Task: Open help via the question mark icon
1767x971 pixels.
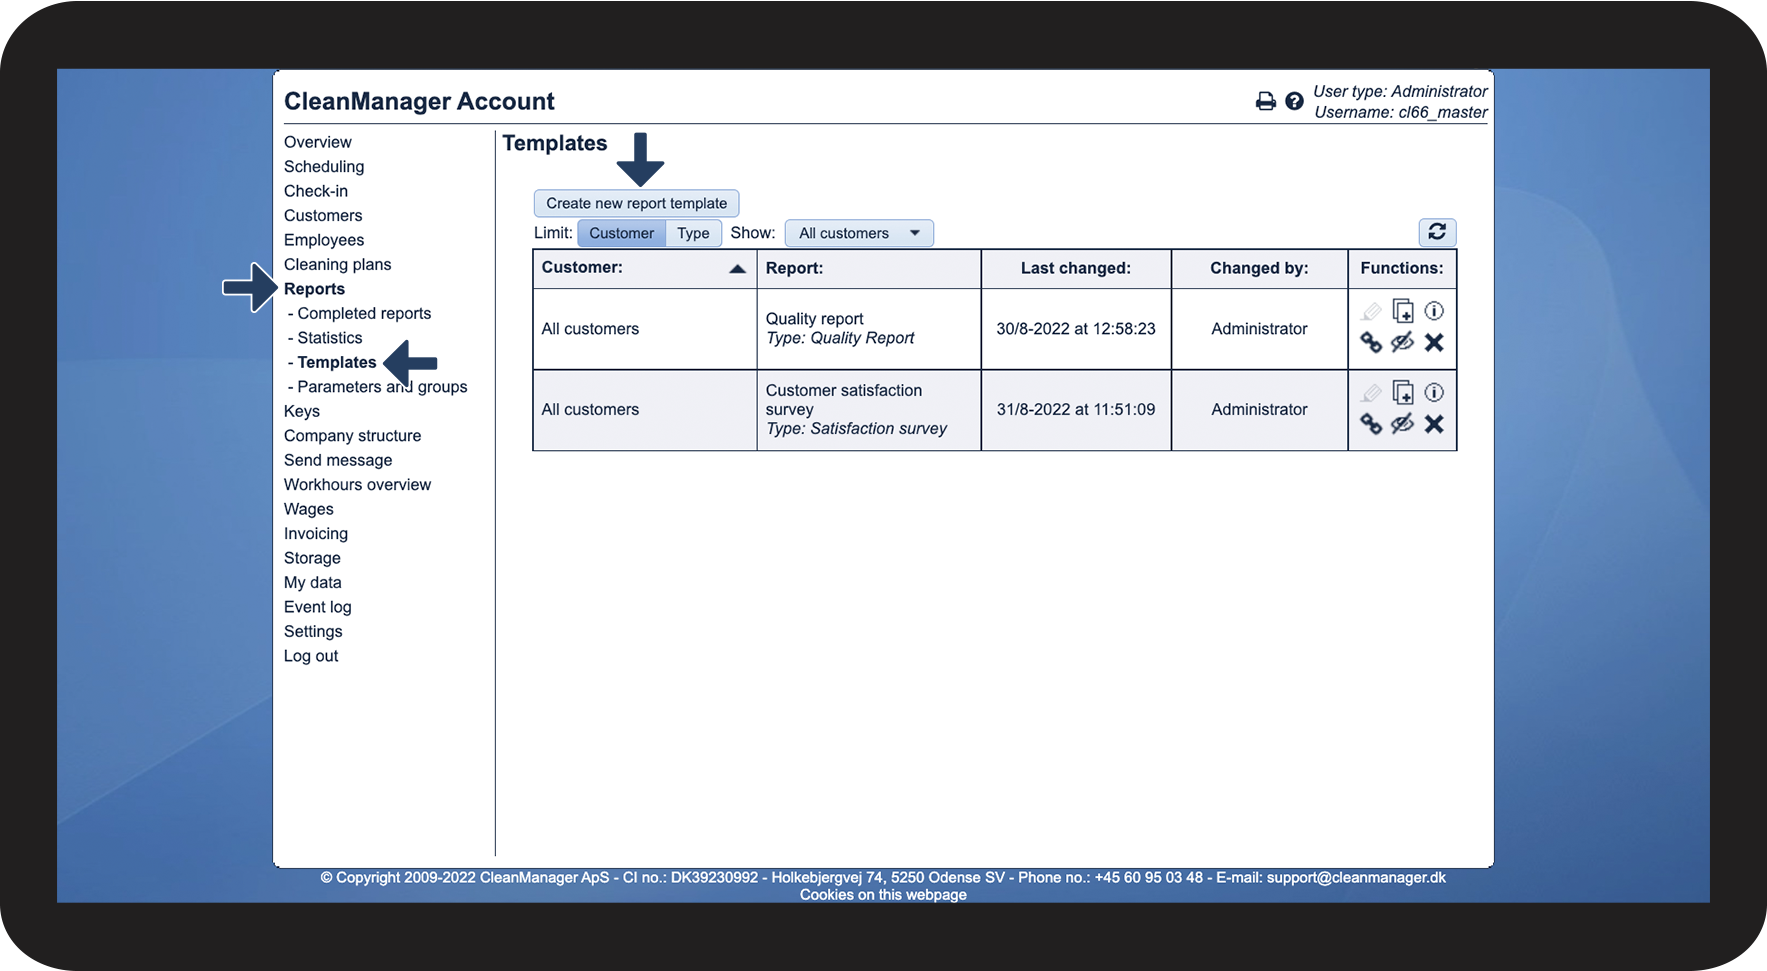Action: (1294, 101)
